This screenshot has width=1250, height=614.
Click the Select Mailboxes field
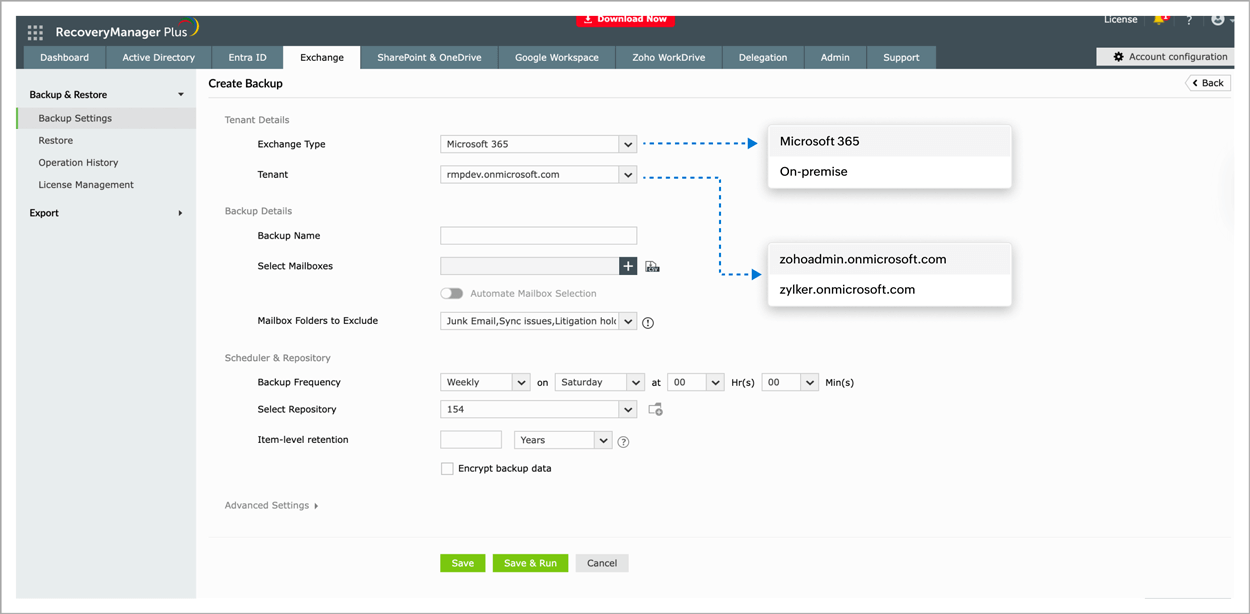(x=529, y=266)
